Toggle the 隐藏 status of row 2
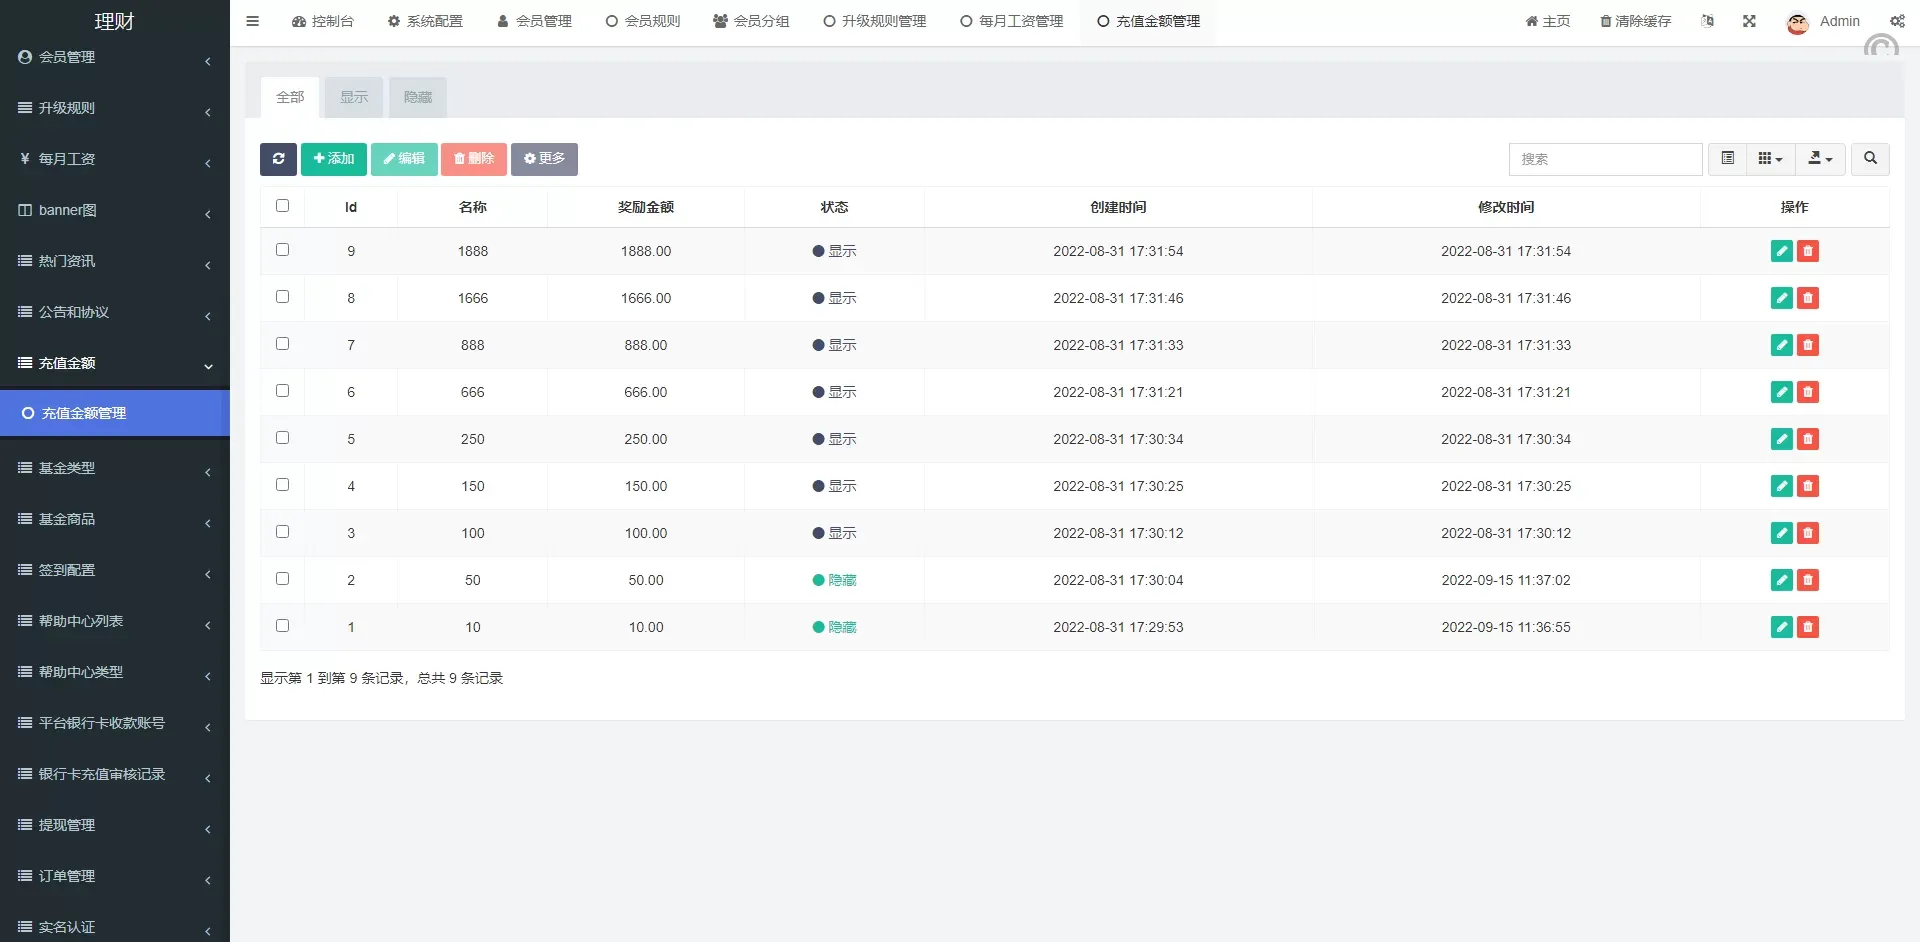Screen dimensions: 1920x942 [x=835, y=580]
